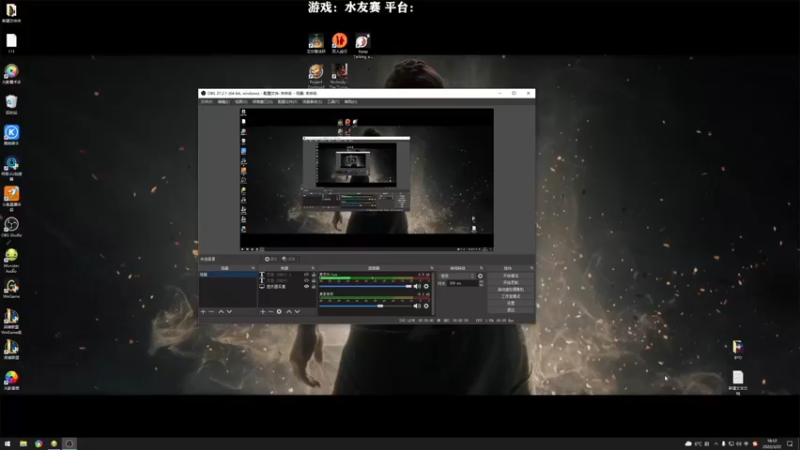Click 开始录制 to start recording

511,283
